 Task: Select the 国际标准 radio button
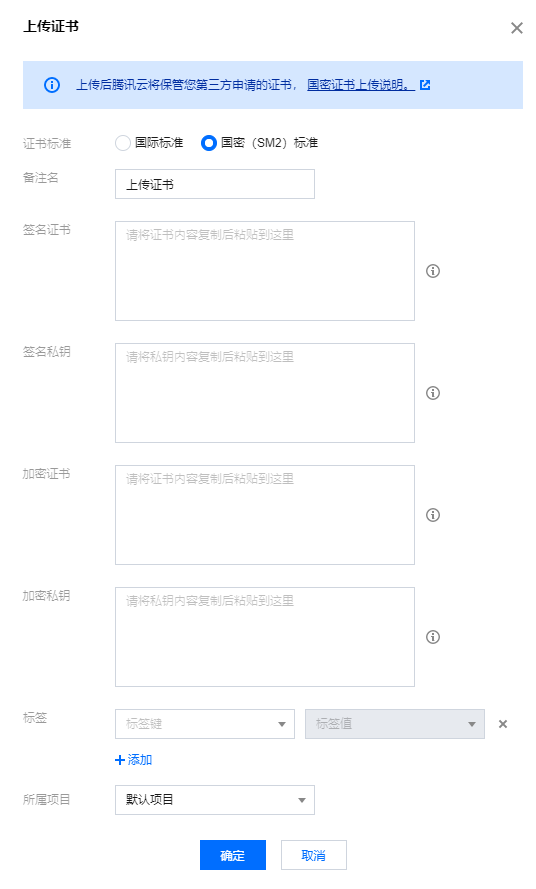coord(123,143)
